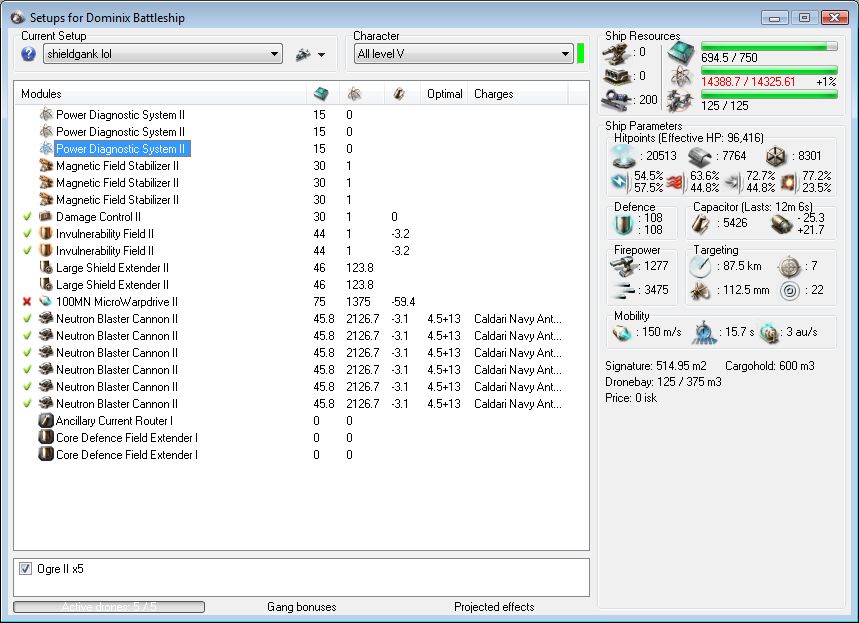Click the capacitor capacity icon showing 5426
Screen dimensions: 859x623
point(700,224)
